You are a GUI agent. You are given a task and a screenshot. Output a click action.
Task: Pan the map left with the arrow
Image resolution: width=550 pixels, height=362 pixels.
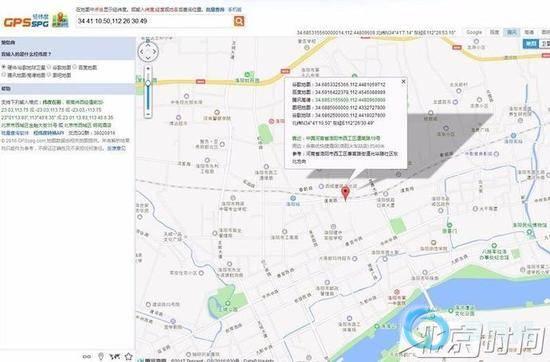point(141,52)
